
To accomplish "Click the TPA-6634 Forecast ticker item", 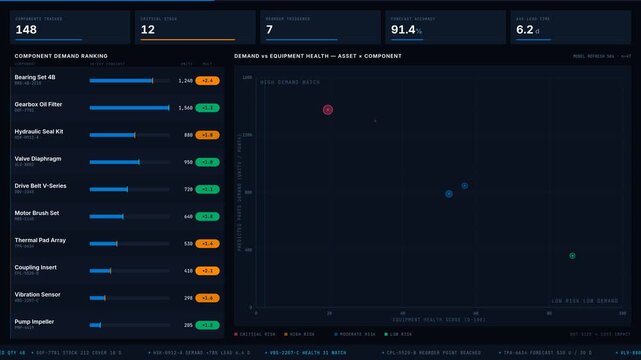I will (x=545, y=353).
